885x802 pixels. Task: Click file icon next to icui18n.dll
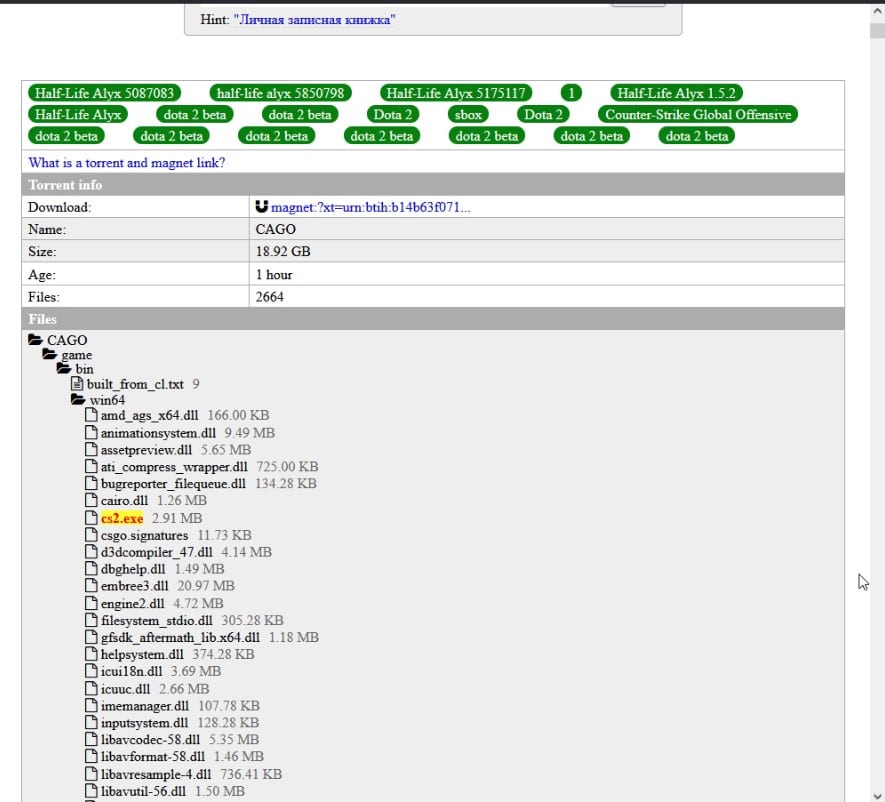91,670
